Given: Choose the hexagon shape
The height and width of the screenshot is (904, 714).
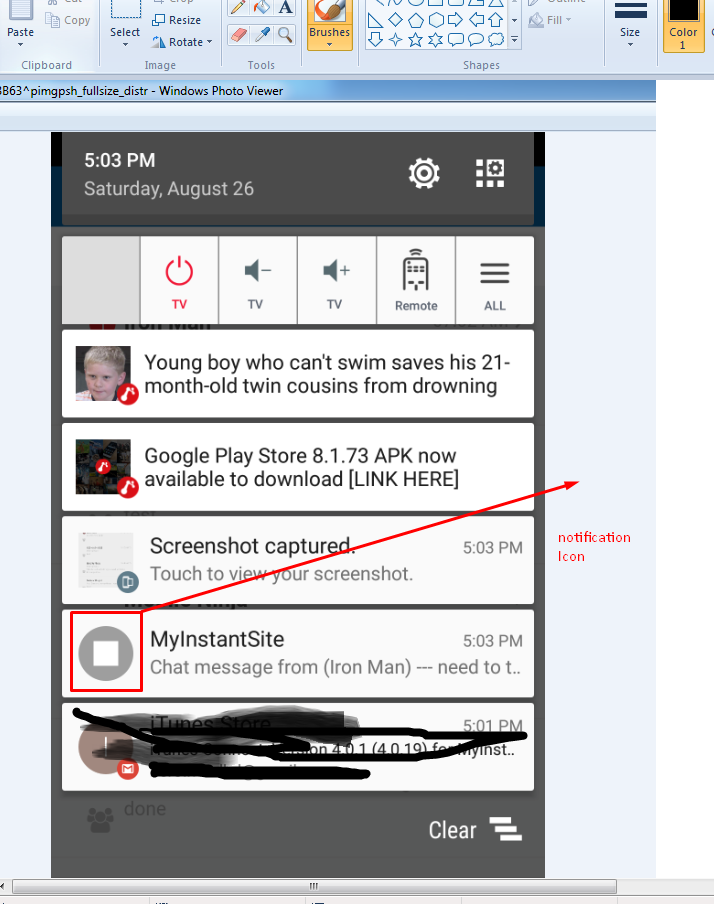Looking at the screenshot, I should (x=436, y=21).
